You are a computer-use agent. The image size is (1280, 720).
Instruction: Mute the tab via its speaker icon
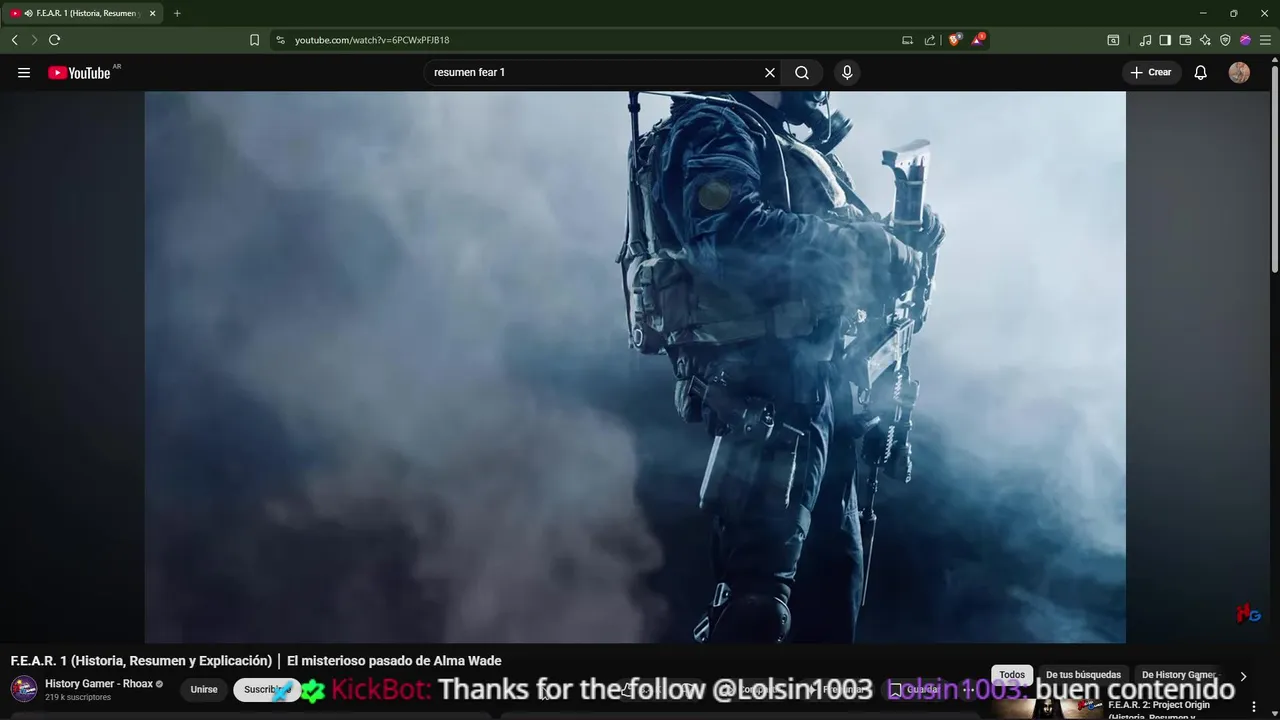[x=28, y=13]
